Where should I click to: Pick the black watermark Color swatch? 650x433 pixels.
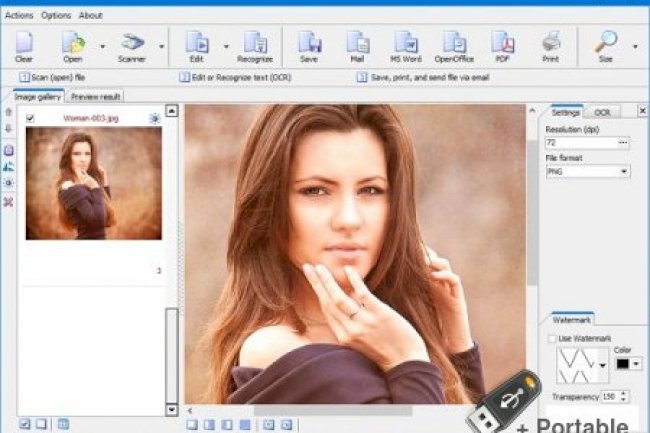click(621, 364)
